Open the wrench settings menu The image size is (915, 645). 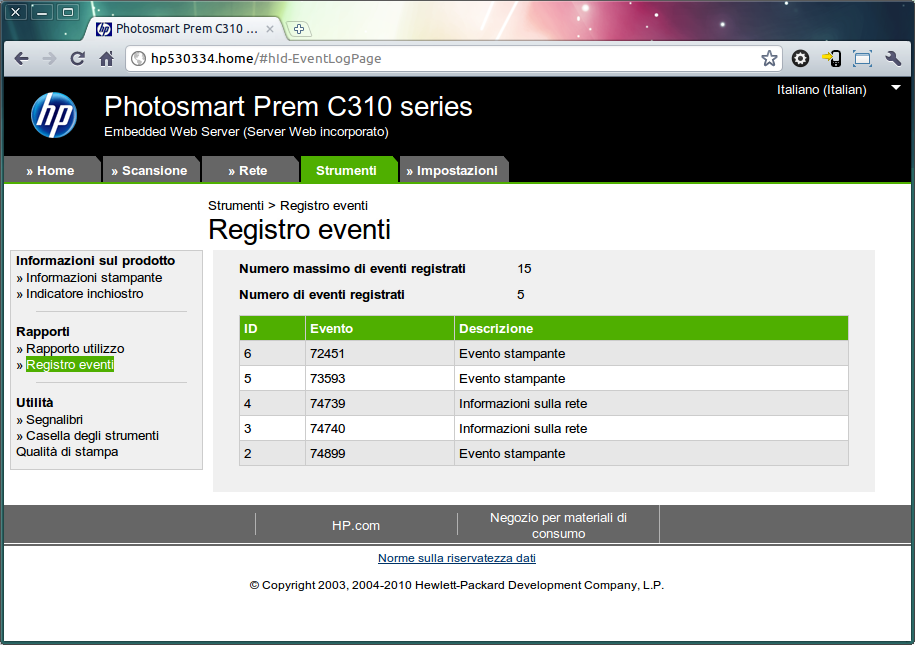pos(893,58)
